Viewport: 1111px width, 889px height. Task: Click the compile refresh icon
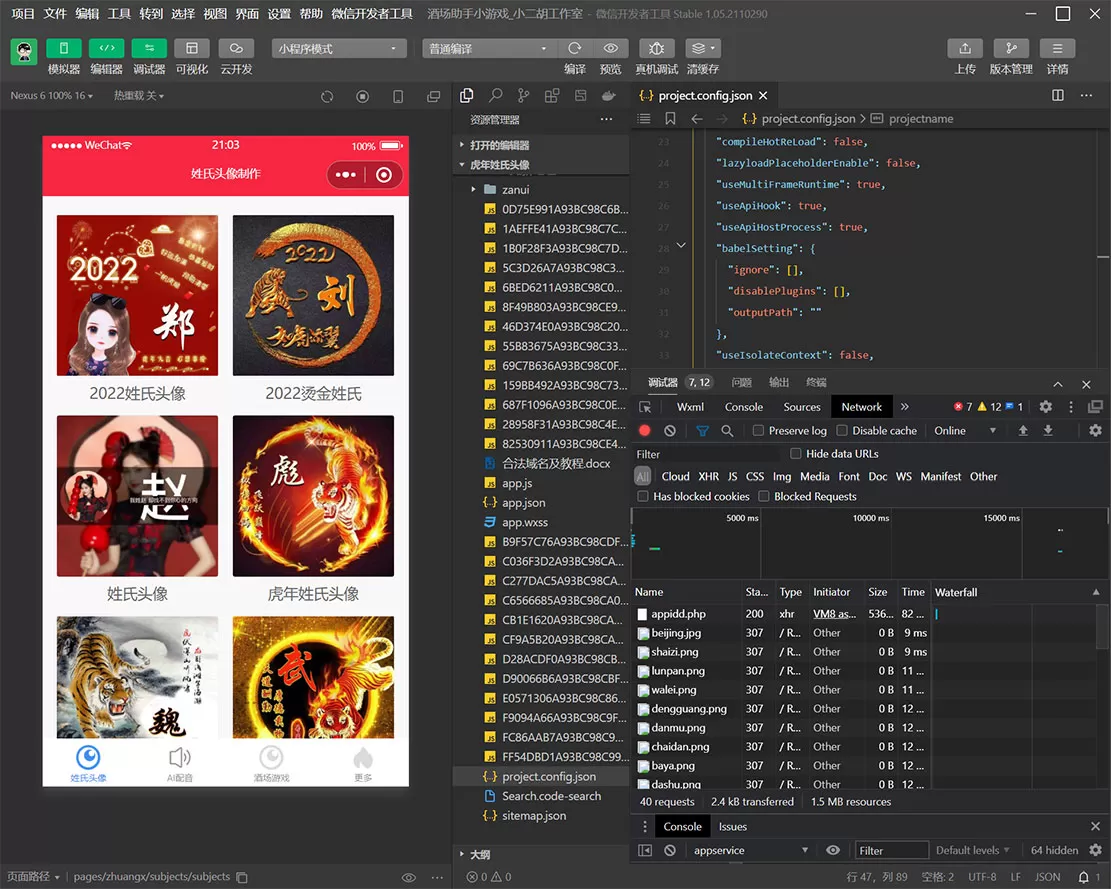(x=574, y=48)
